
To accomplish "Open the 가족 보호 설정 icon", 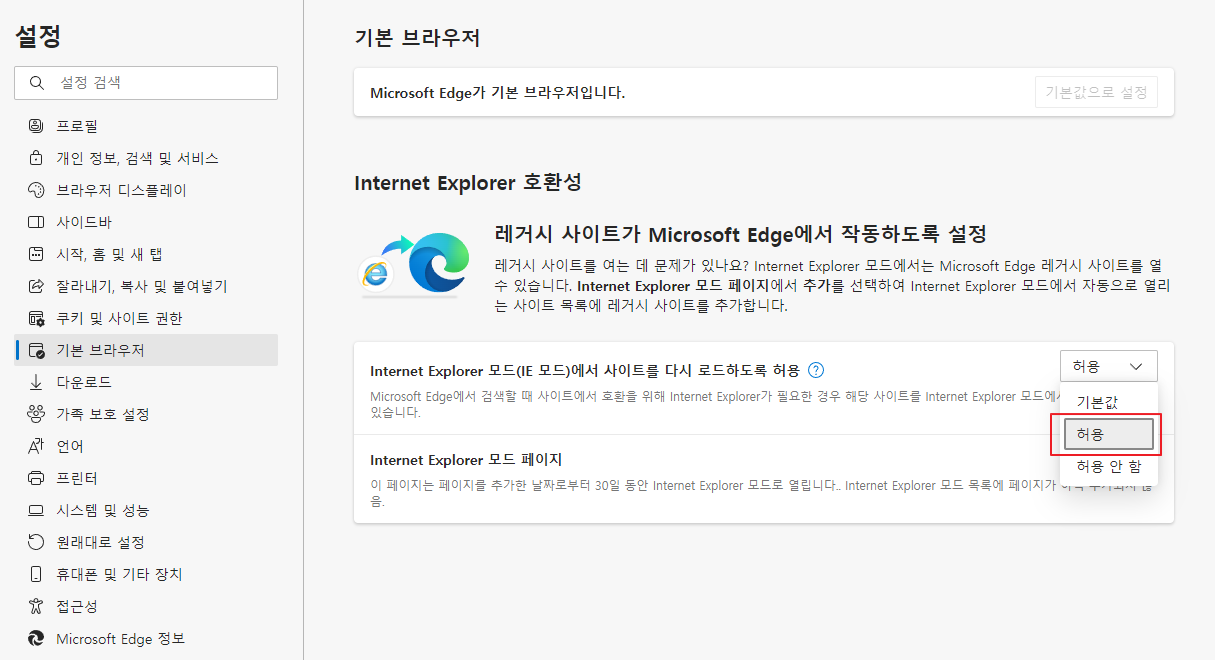I will tap(36, 414).
